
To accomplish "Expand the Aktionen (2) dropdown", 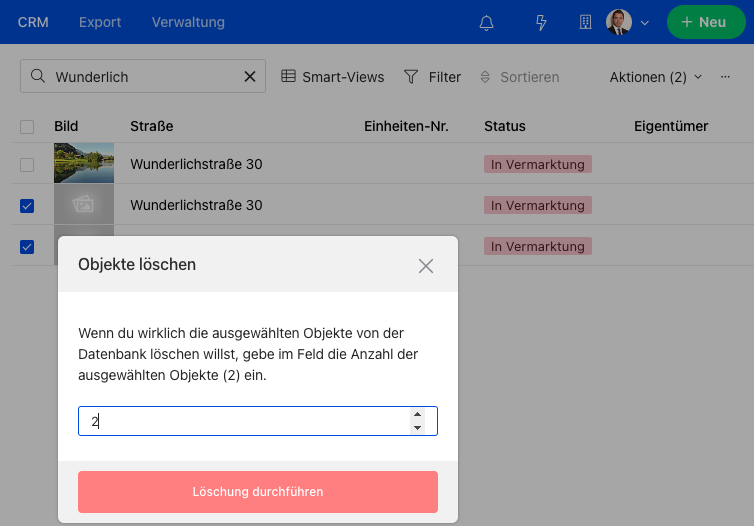I will point(656,77).
